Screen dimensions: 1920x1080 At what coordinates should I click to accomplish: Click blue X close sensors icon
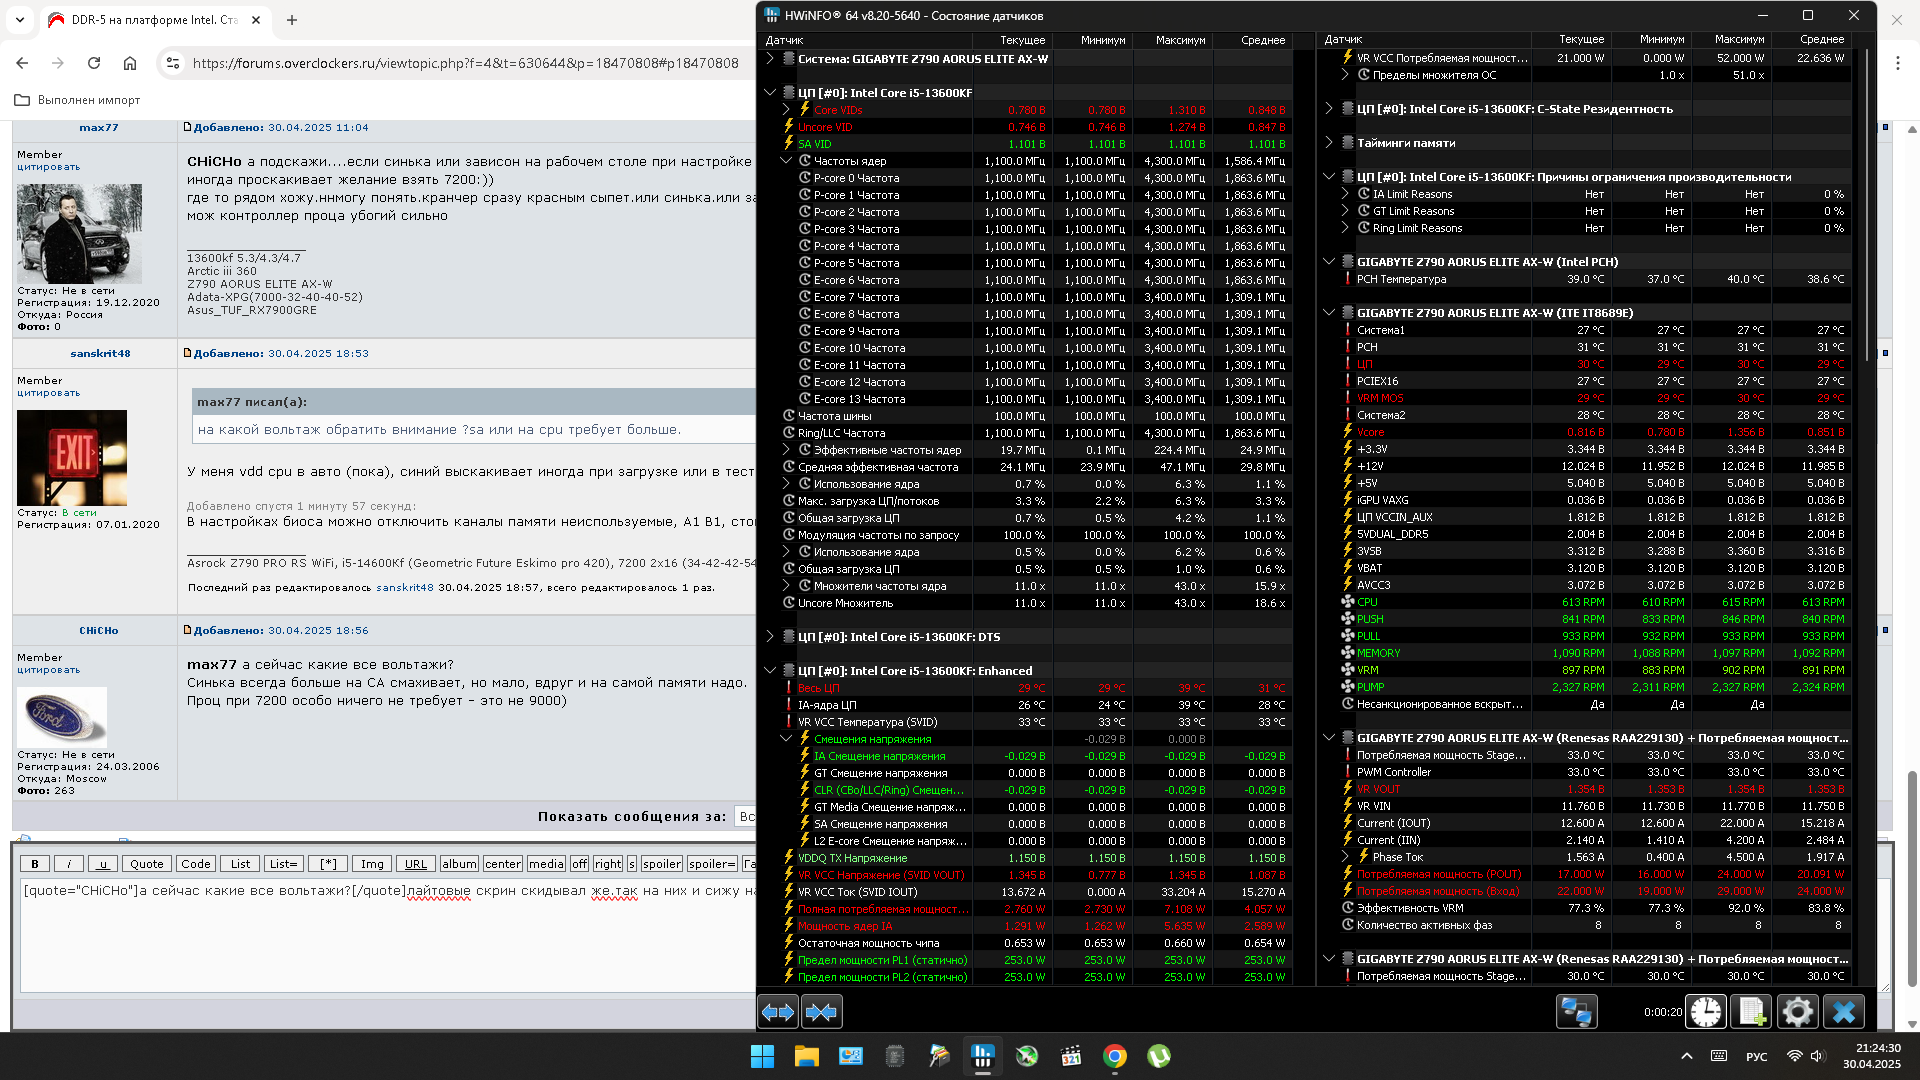[x=1843, y=1012]
